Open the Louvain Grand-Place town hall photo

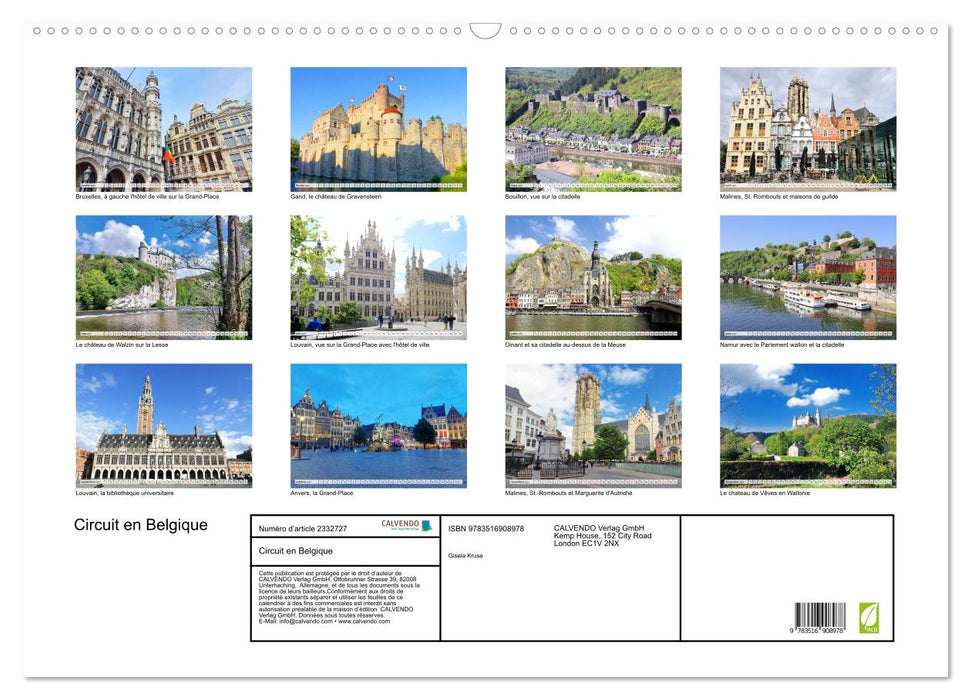coord(378,278)
